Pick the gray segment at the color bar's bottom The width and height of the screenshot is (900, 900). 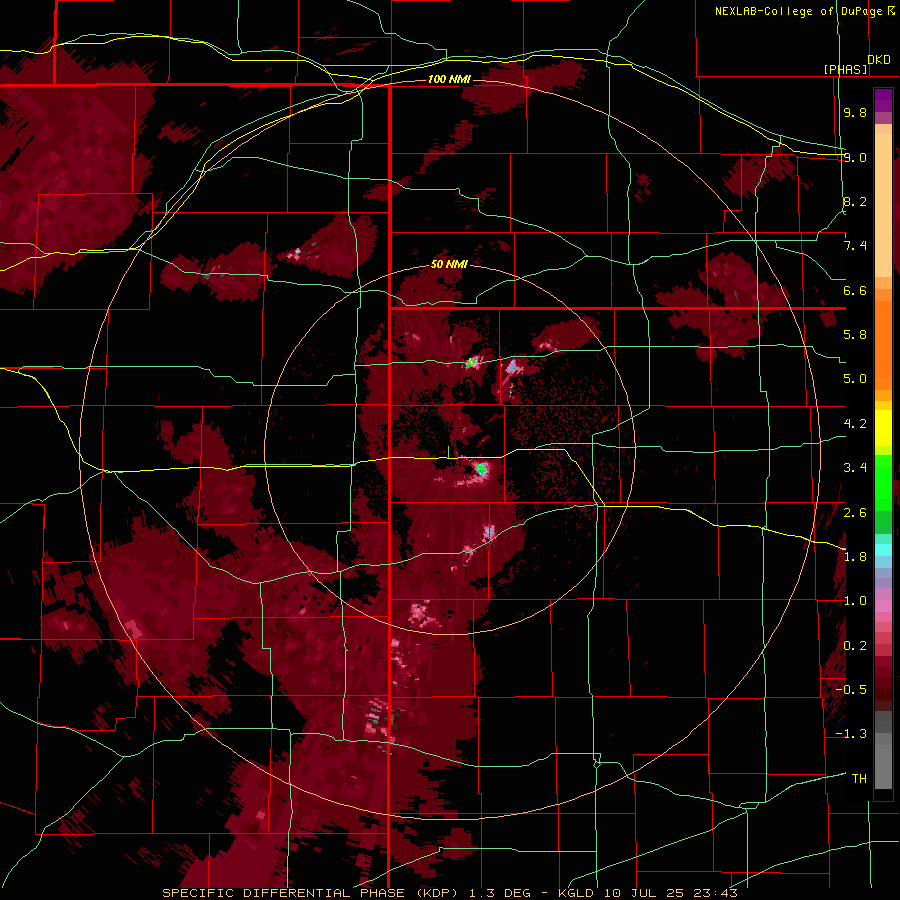(883, 763)
